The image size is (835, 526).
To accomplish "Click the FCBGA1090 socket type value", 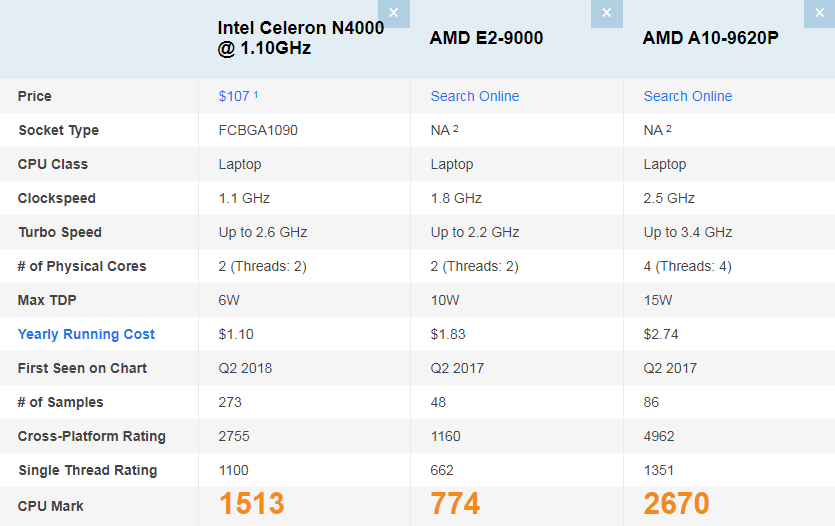I will click(258, 130).
